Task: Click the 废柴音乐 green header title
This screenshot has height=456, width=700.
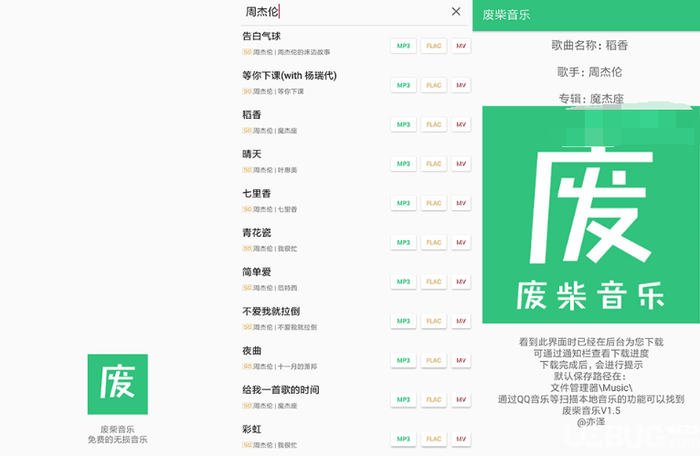Action: (506, 15)
